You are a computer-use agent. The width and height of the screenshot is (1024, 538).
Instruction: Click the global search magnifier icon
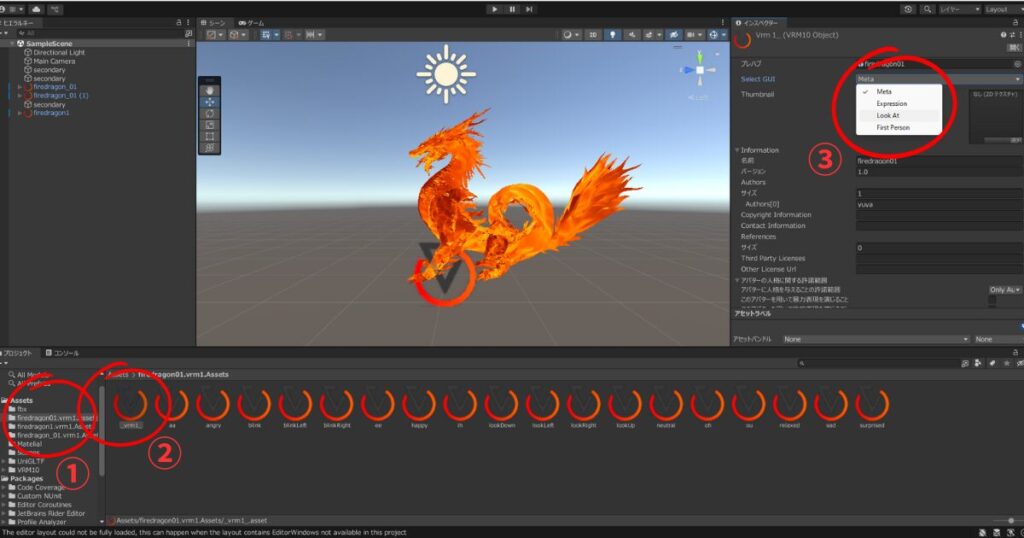(x=927, y=9)
